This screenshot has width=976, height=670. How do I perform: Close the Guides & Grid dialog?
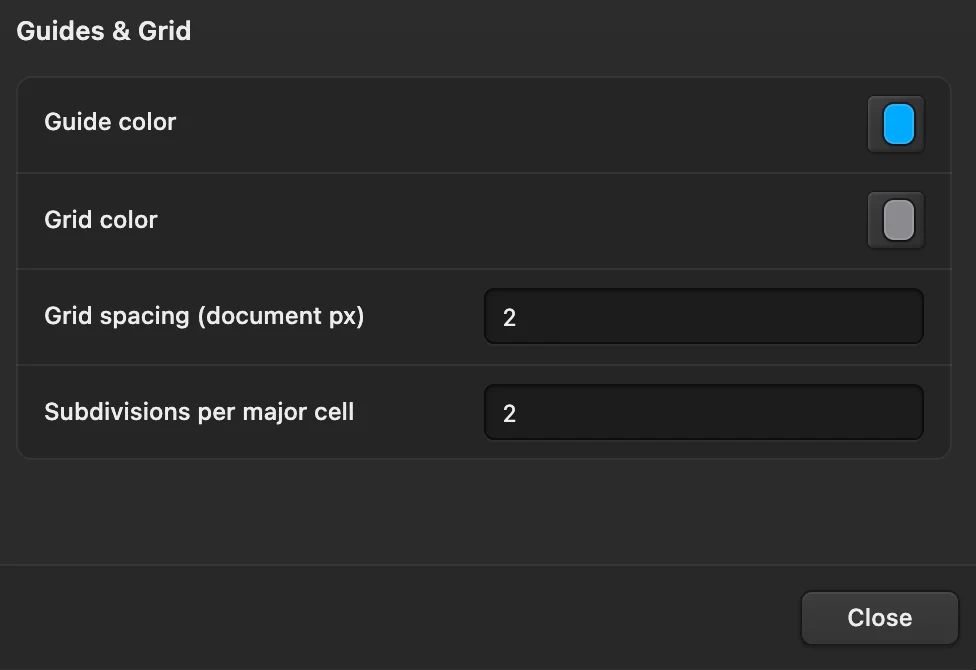880,618
